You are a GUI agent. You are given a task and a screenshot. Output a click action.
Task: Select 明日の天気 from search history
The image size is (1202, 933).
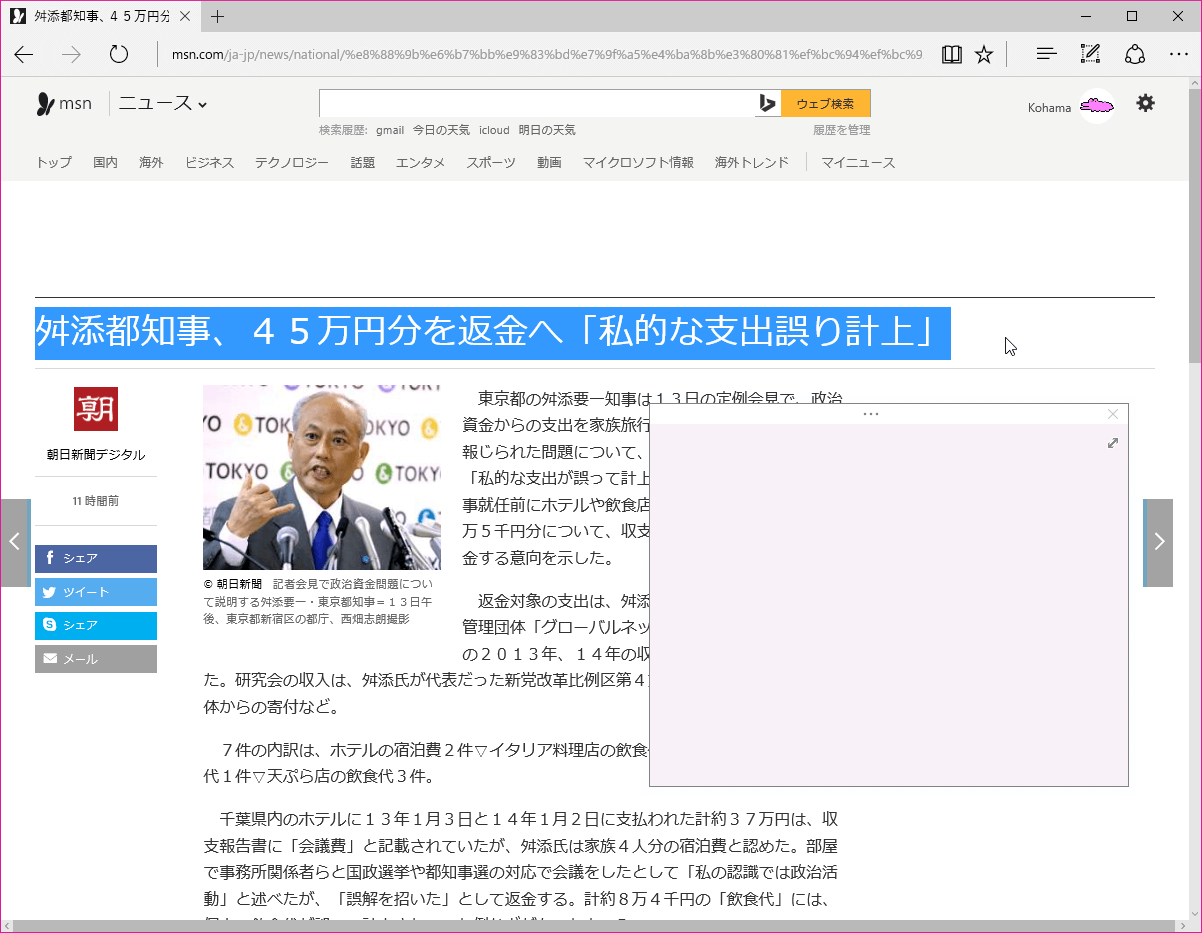(547, 130)
